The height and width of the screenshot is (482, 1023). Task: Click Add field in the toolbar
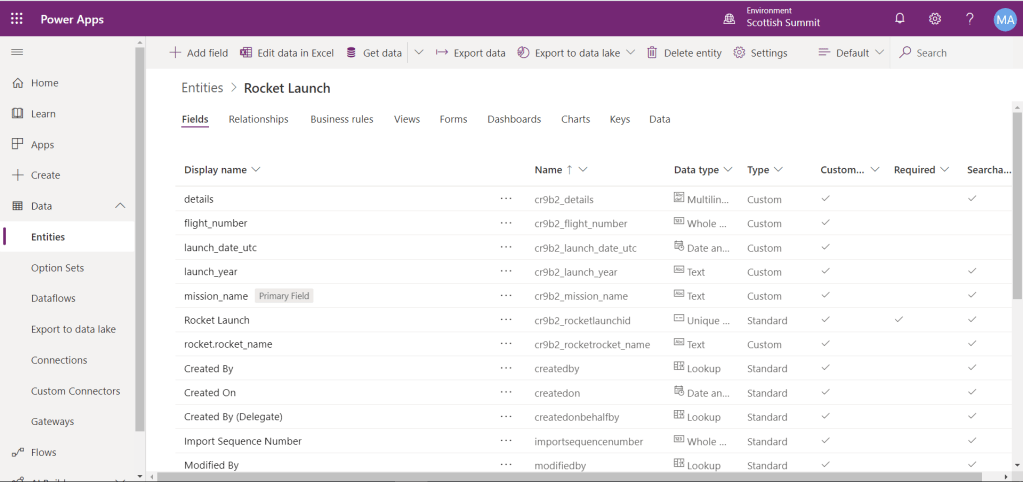[198, 53]
